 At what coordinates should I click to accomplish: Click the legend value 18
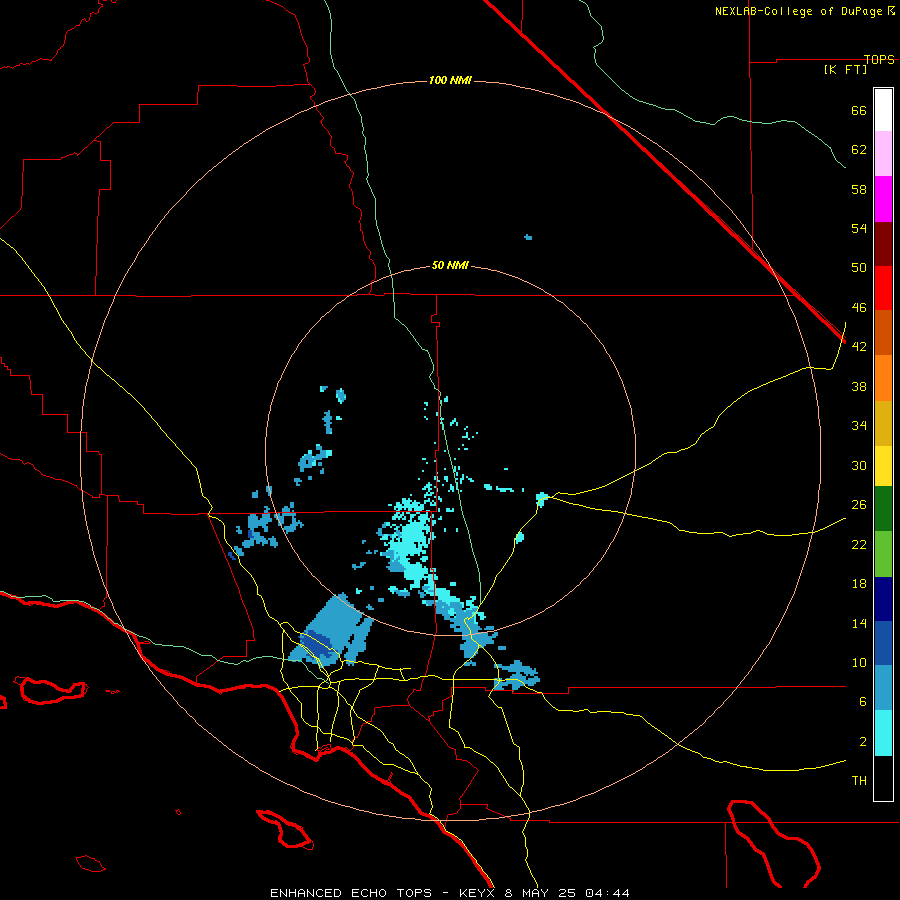859,584
